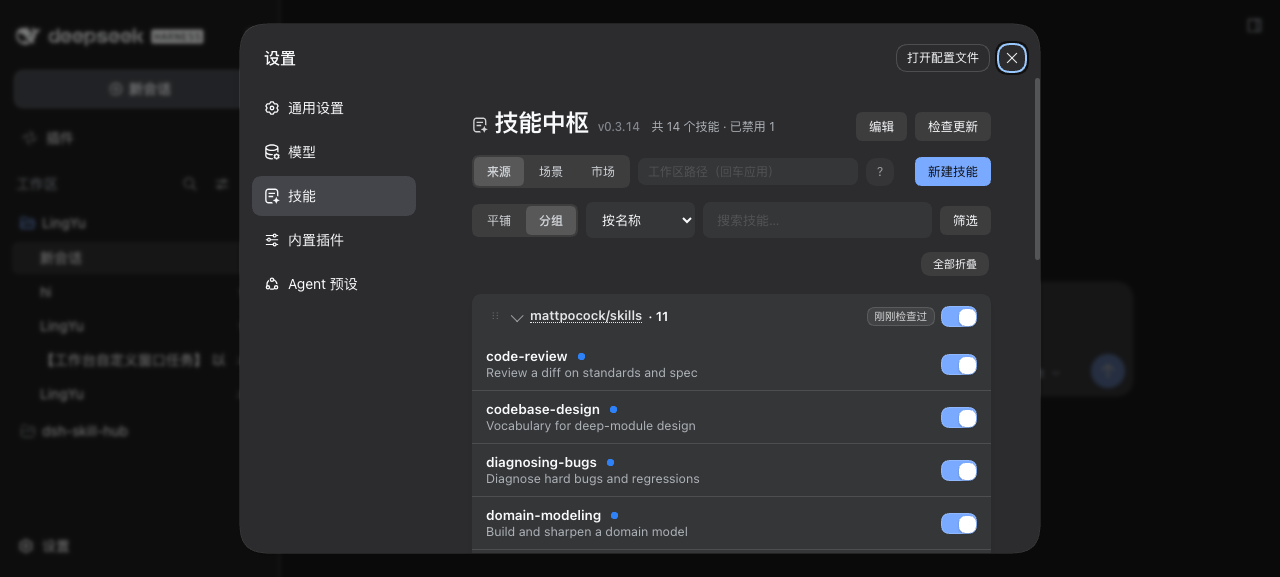
Task: Click the 刚刚检查过 status badge
Action: (901, 316)
